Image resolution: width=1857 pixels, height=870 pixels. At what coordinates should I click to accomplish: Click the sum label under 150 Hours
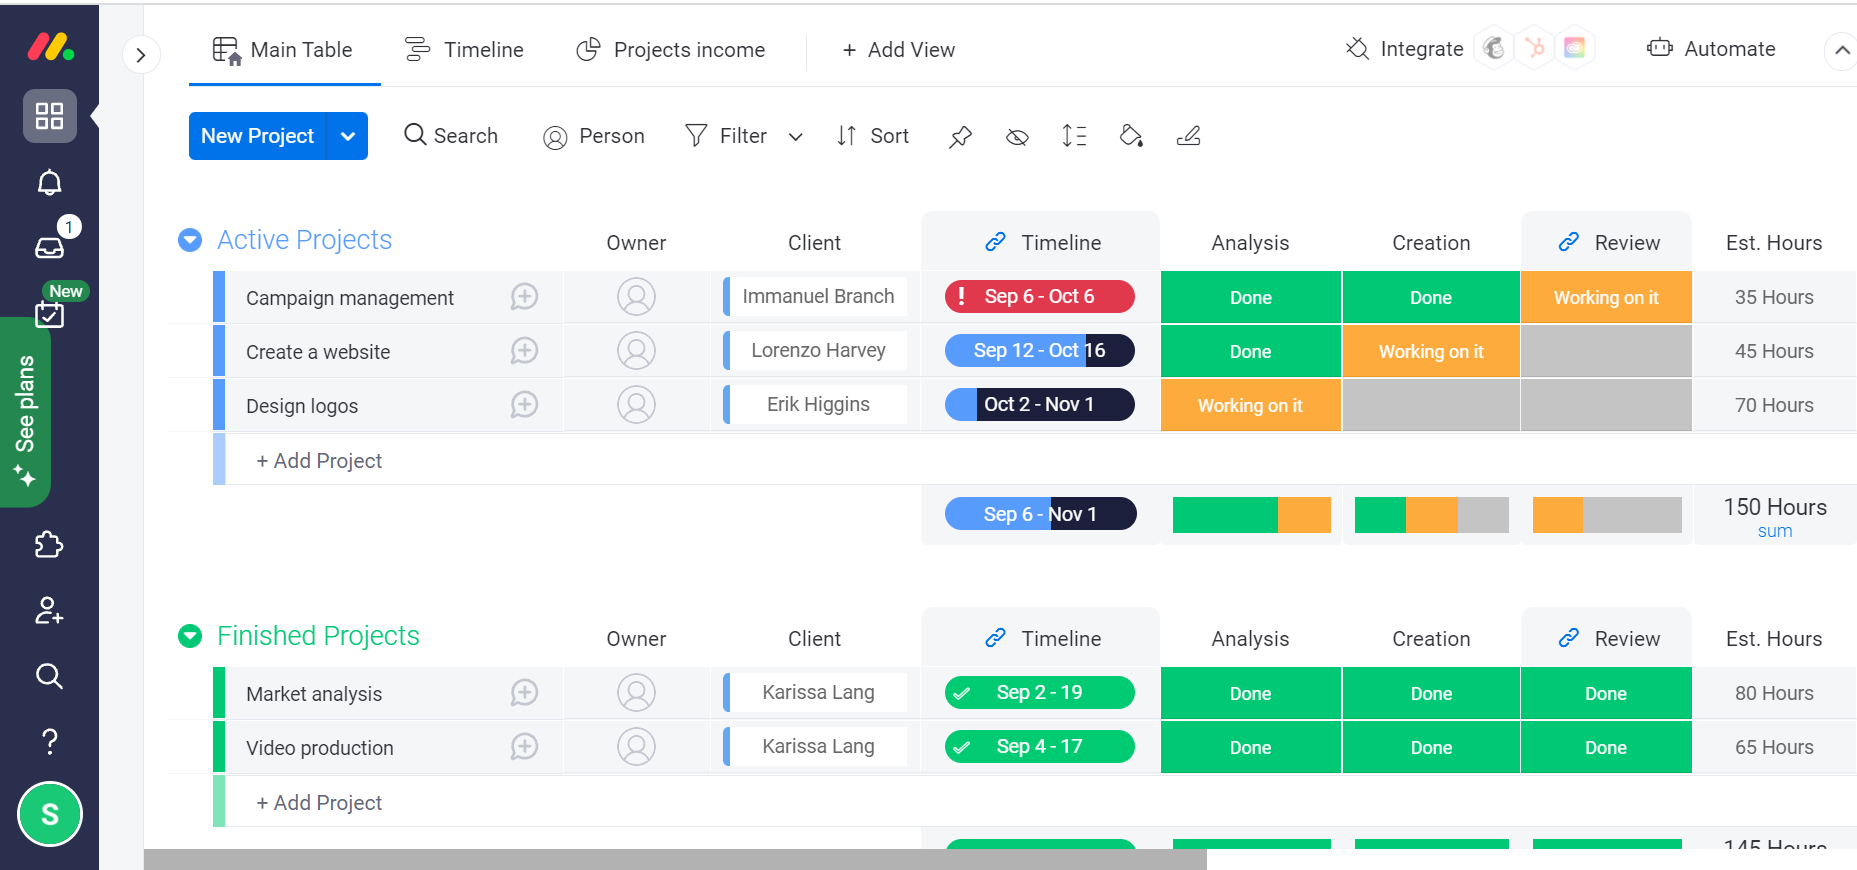[1775, 531]
